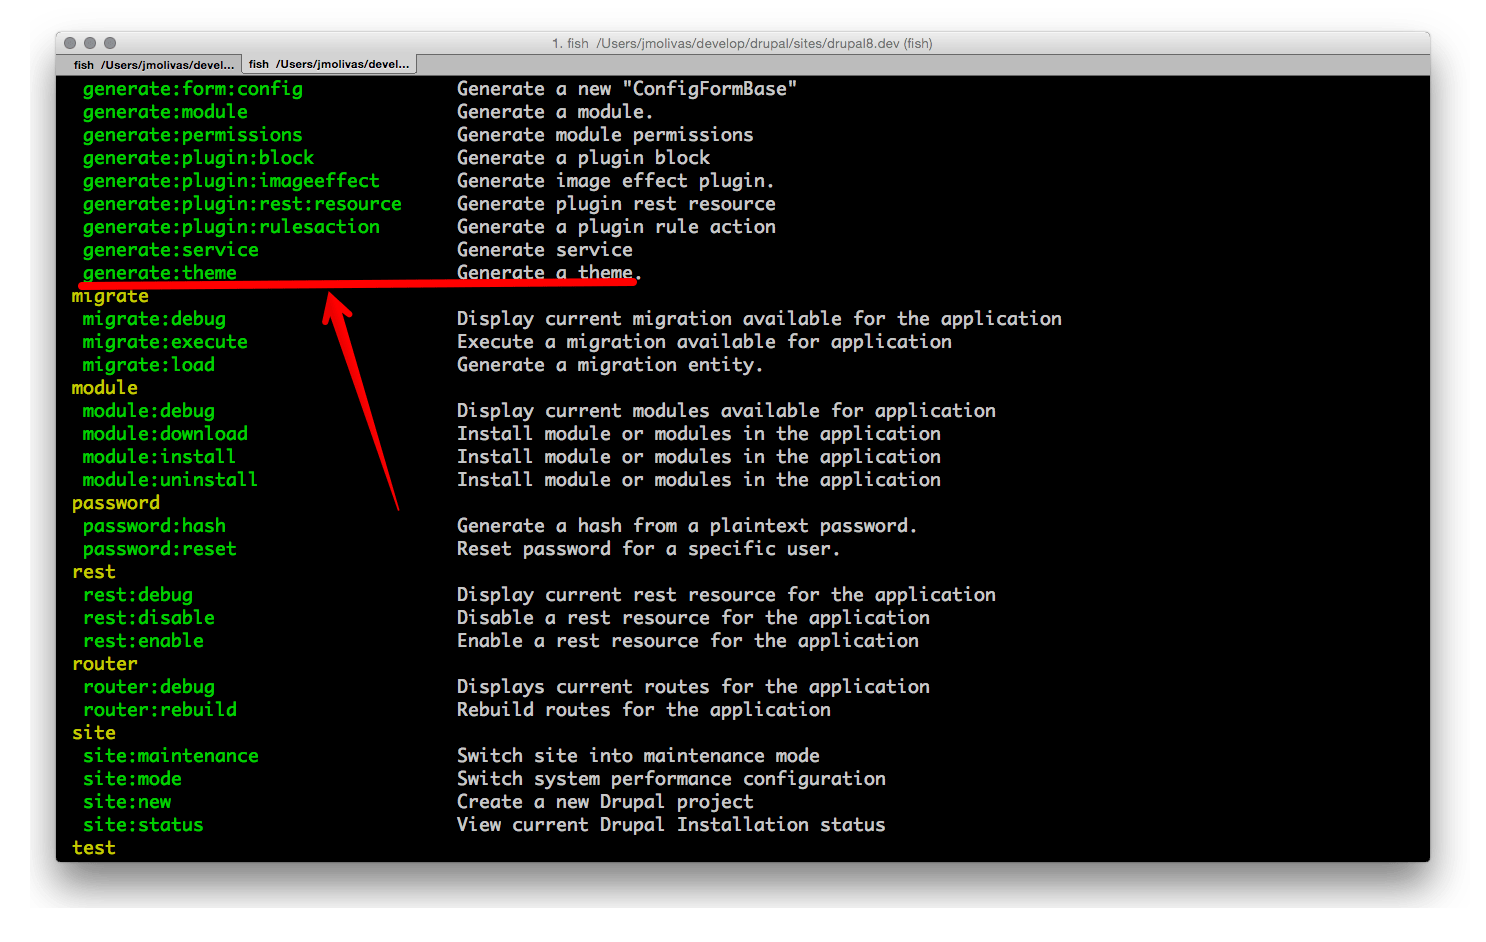The height and width of the screenshot is (942, 1486).
Task: Click the yellow password section heading
Action: [x=116, y=503]
